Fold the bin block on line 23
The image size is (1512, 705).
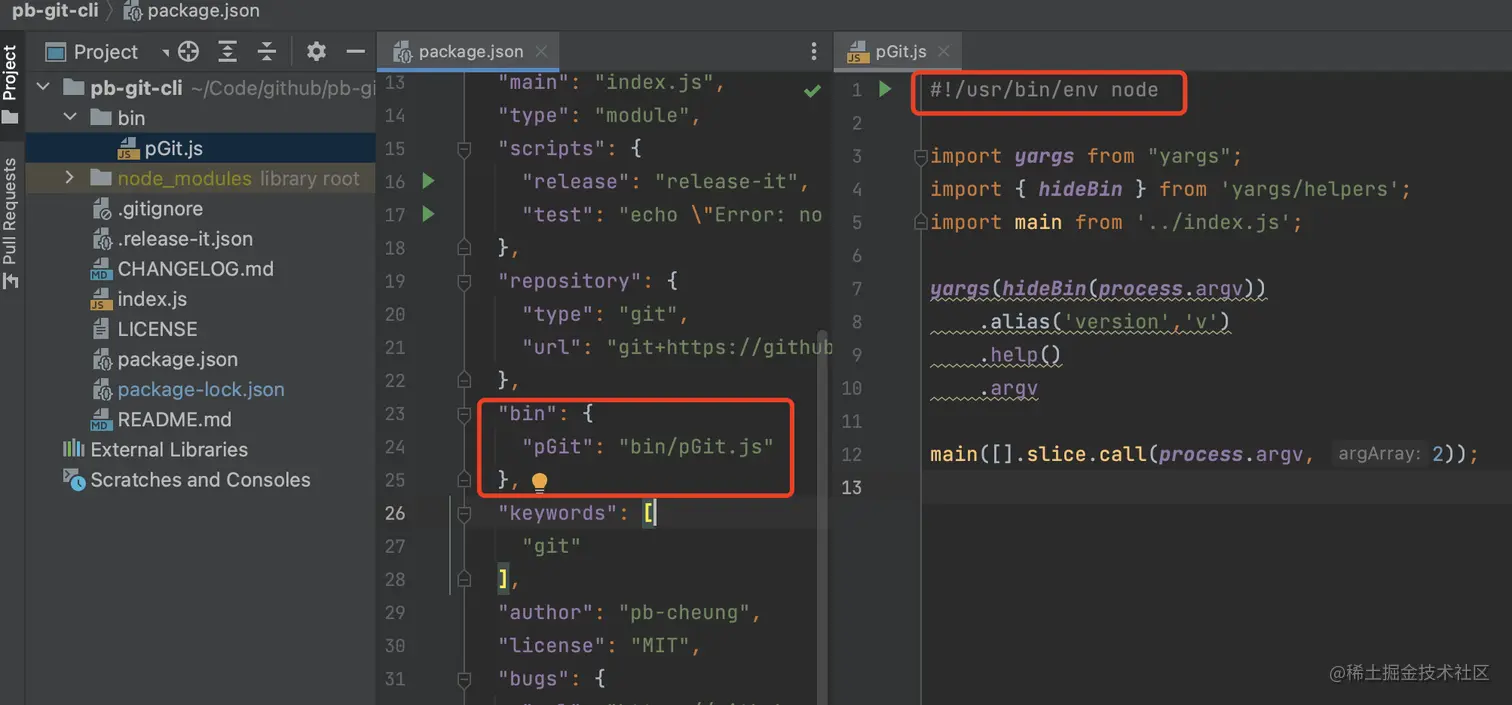click(x=464, y=413)
